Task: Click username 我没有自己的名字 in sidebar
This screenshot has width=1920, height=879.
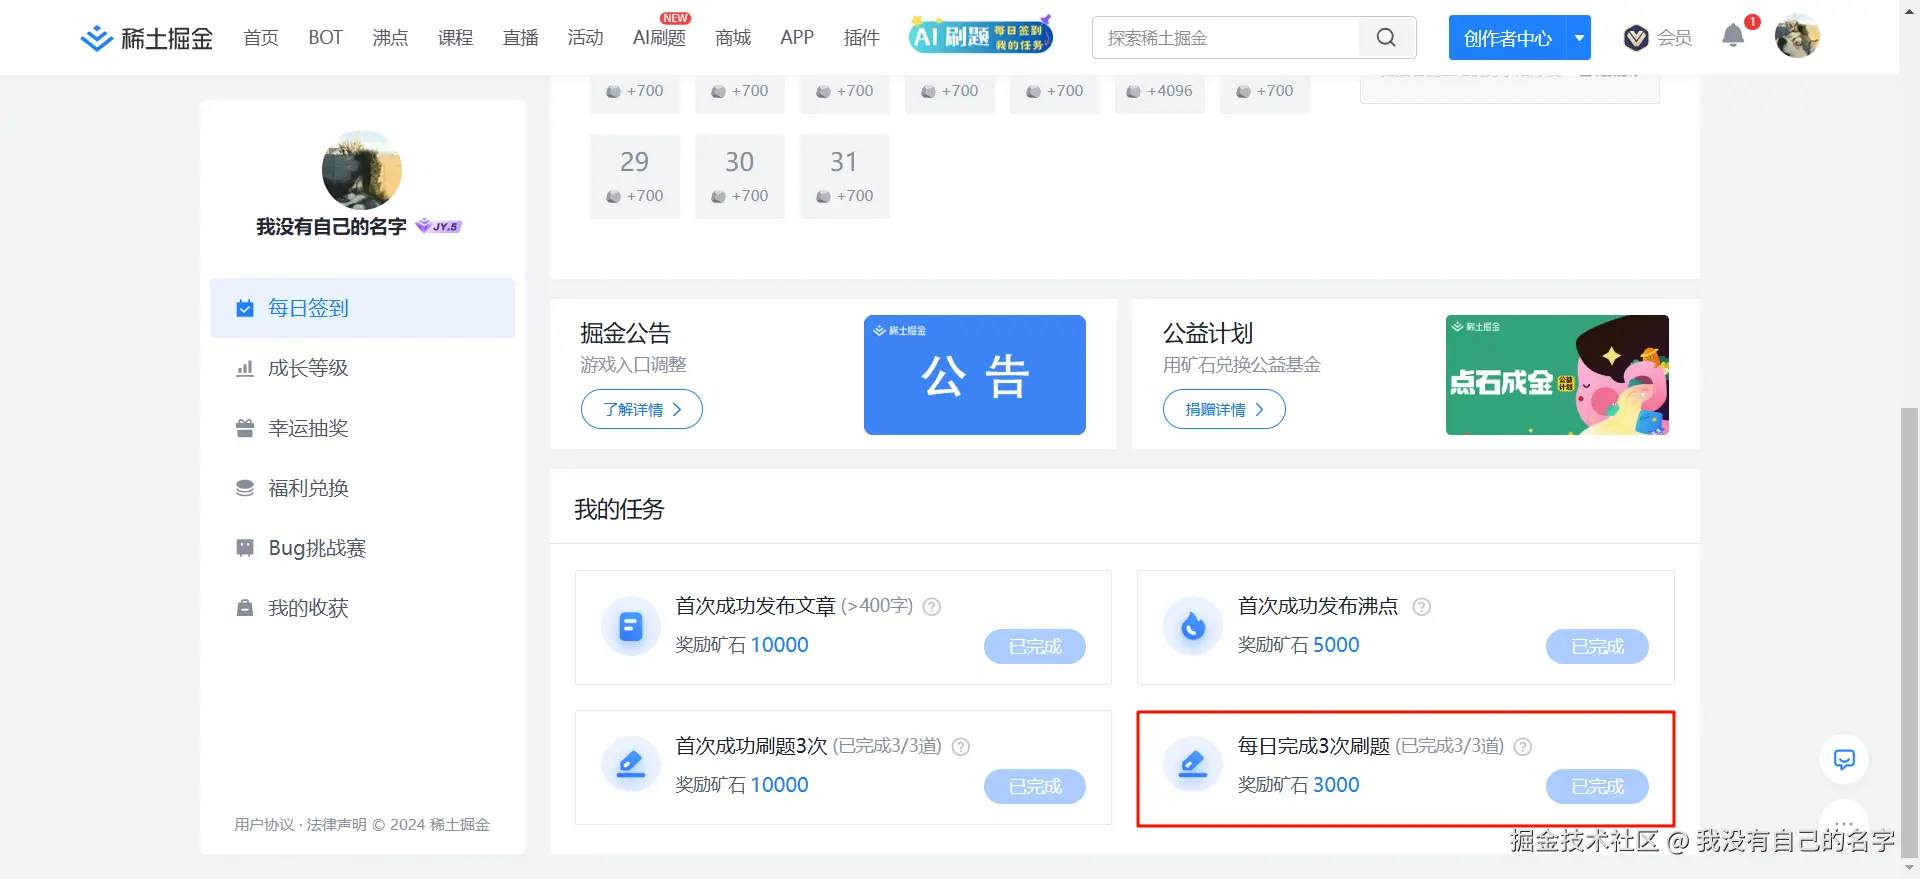Action: [x=331, y=226]
